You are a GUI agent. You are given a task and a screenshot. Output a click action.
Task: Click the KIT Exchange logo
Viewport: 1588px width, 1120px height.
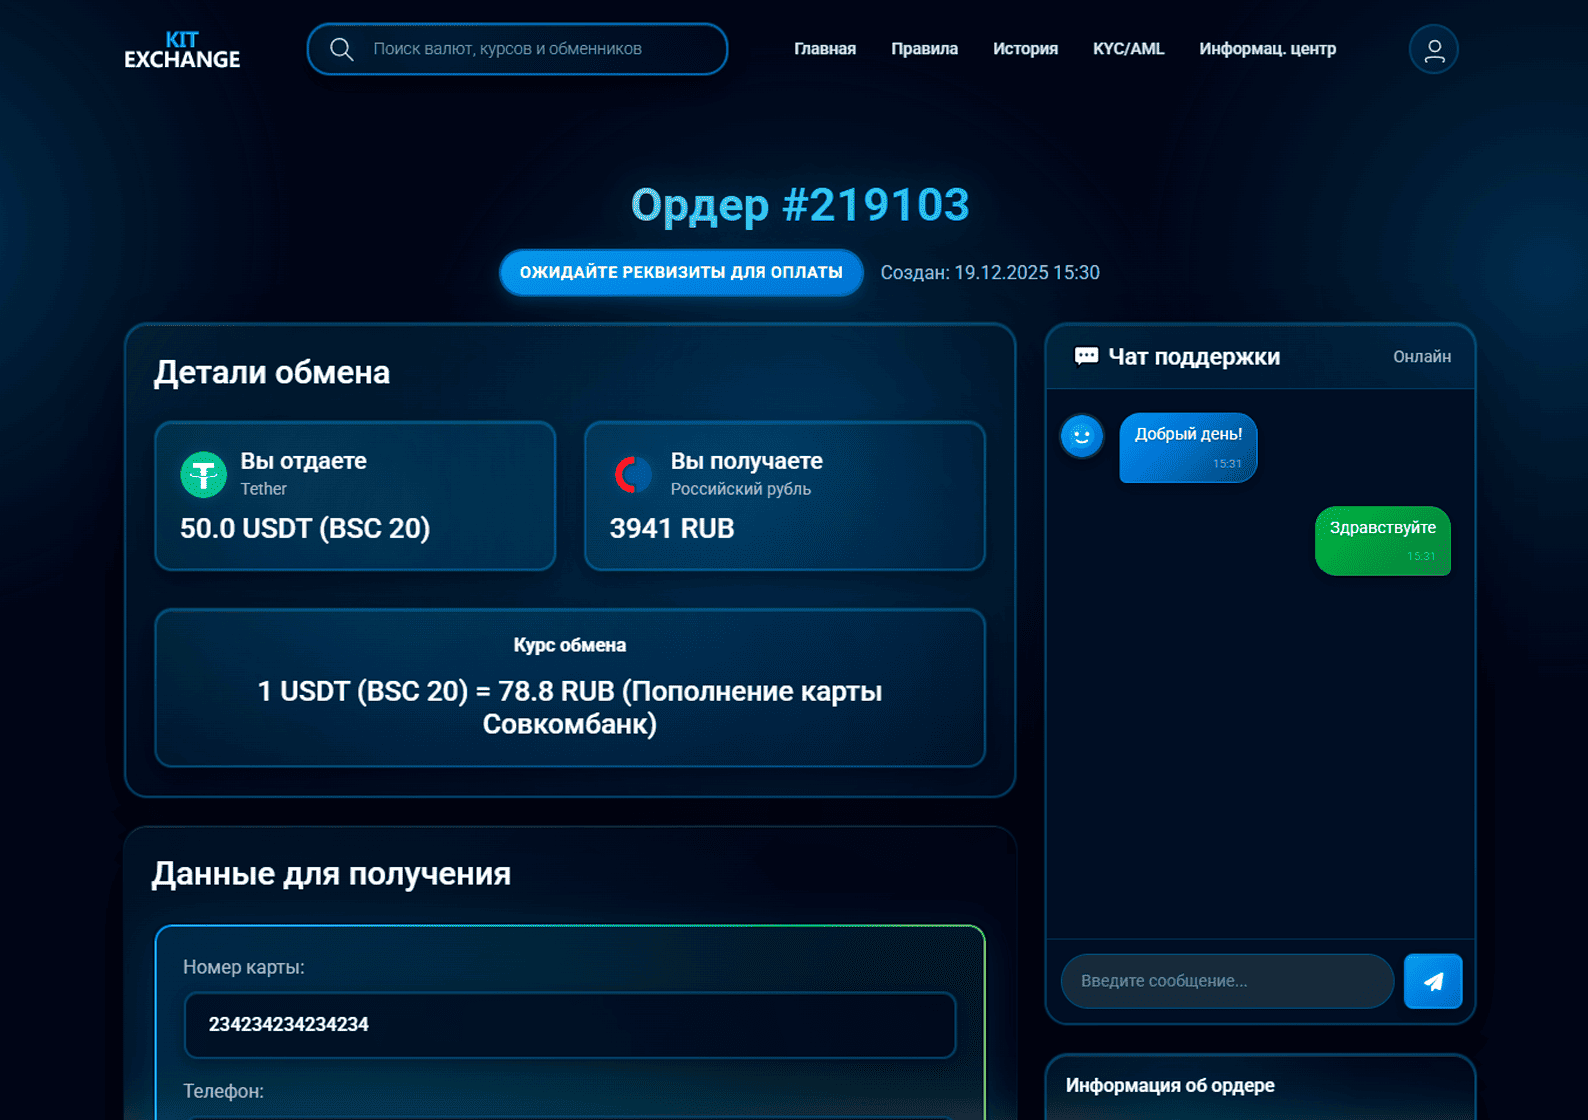tap(182, 50)
